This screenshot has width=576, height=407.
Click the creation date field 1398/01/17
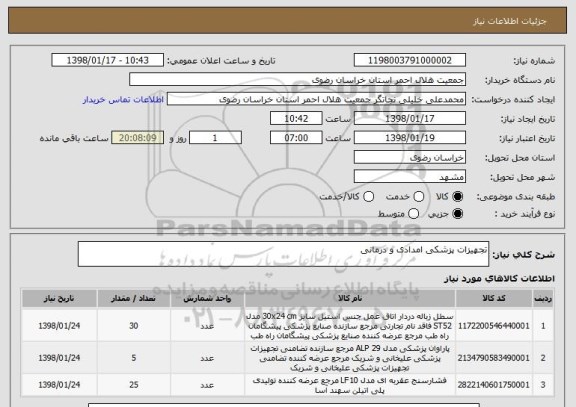click(x=410, y=118)
